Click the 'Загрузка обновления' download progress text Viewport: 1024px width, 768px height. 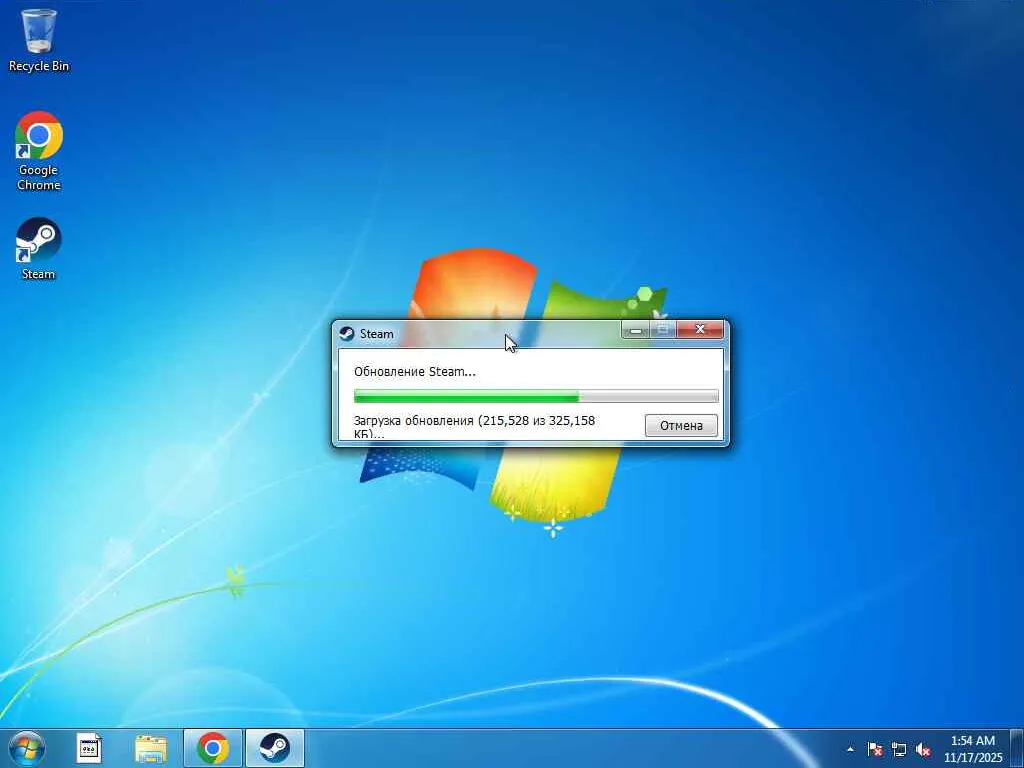pyautogui.click(x=474, y=426)
